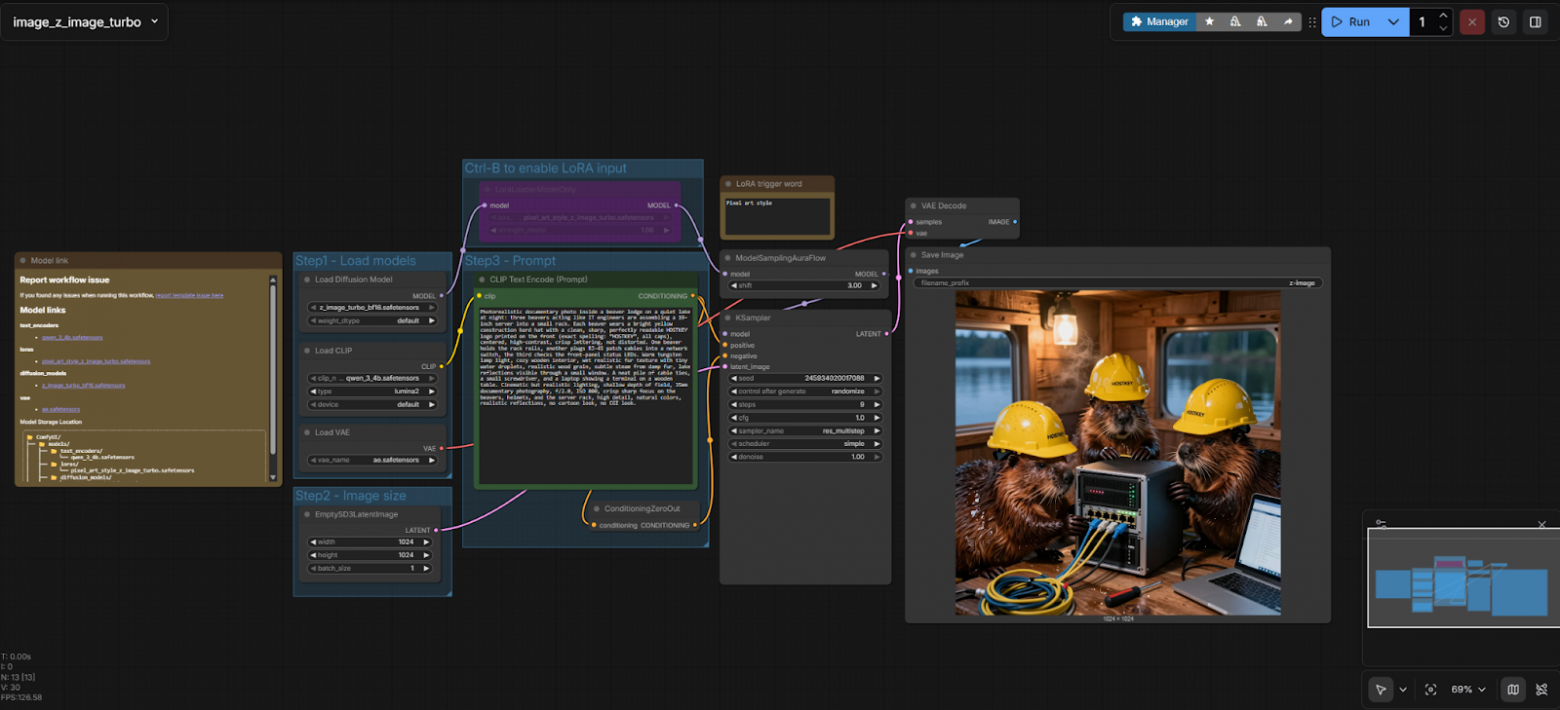Collapse the KSampler node using its dot

pos(729,318)
